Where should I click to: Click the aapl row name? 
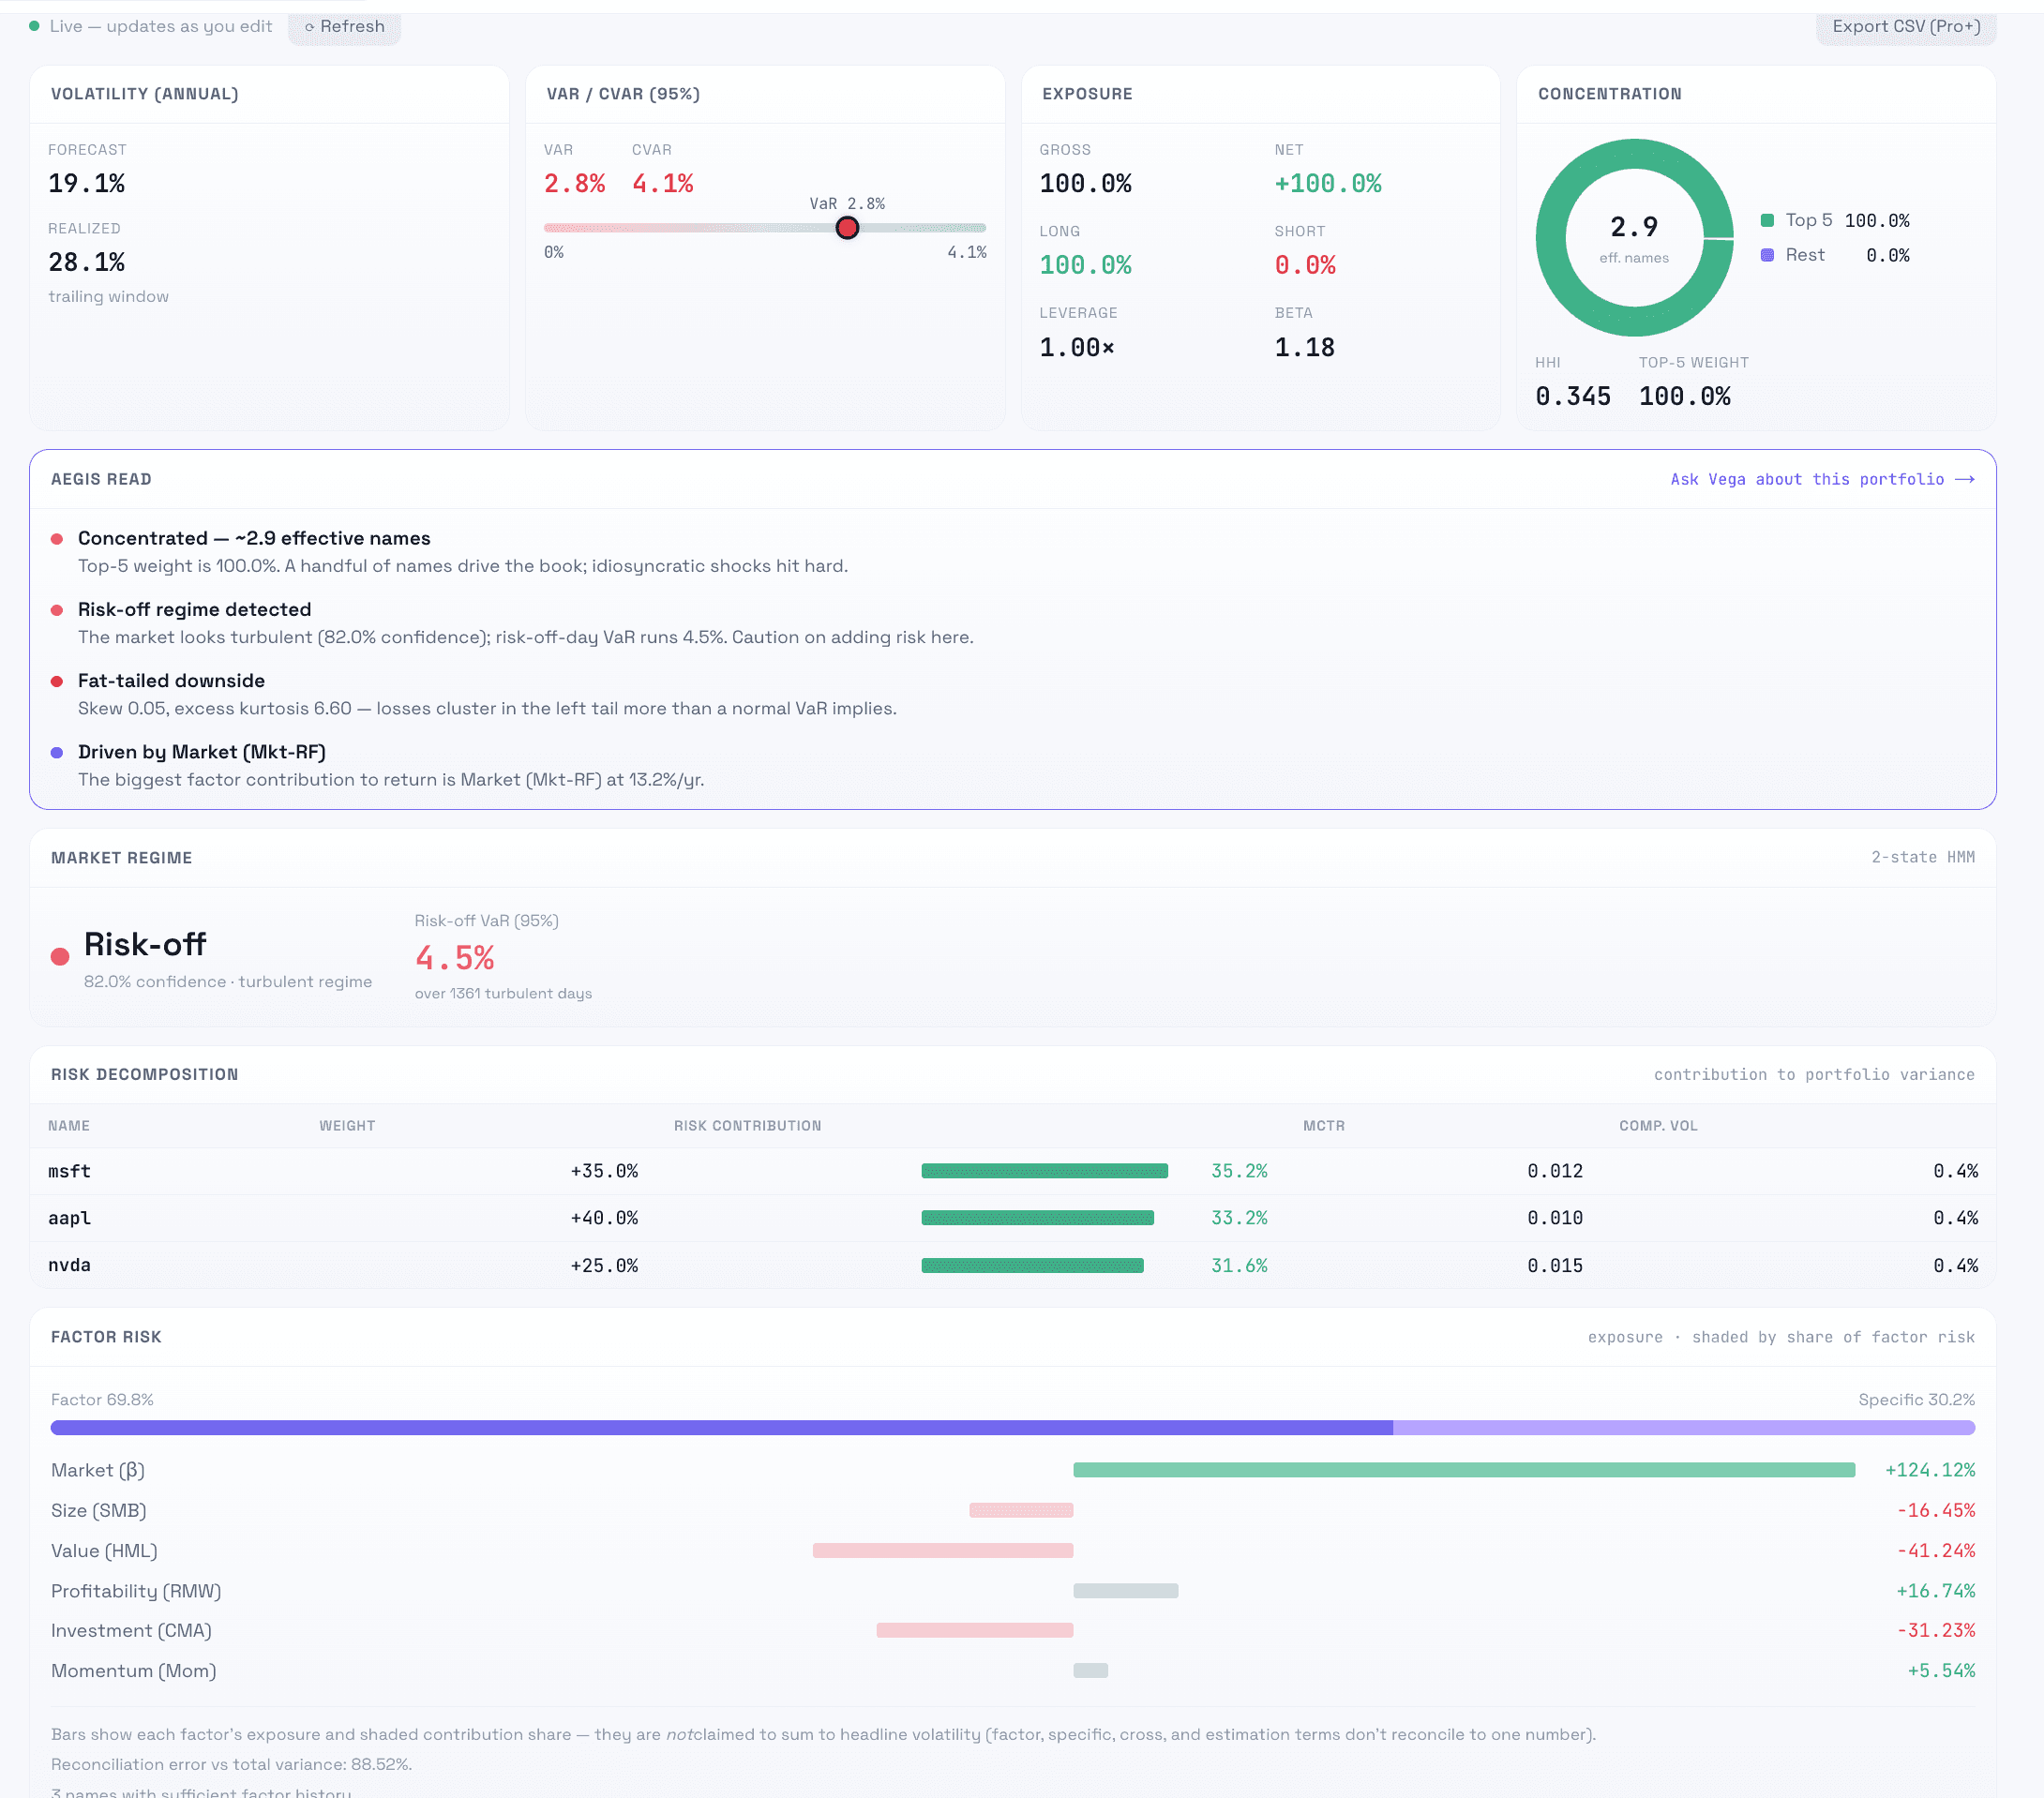69,1218
